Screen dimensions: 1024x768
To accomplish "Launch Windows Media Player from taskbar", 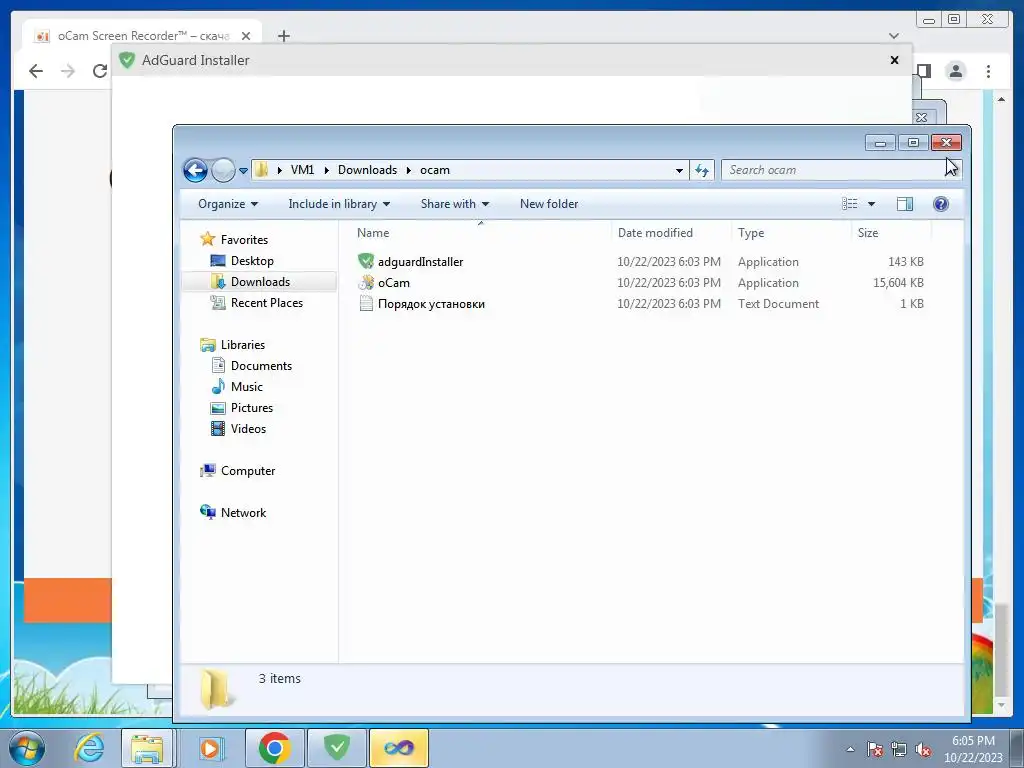I will [210, 748].
